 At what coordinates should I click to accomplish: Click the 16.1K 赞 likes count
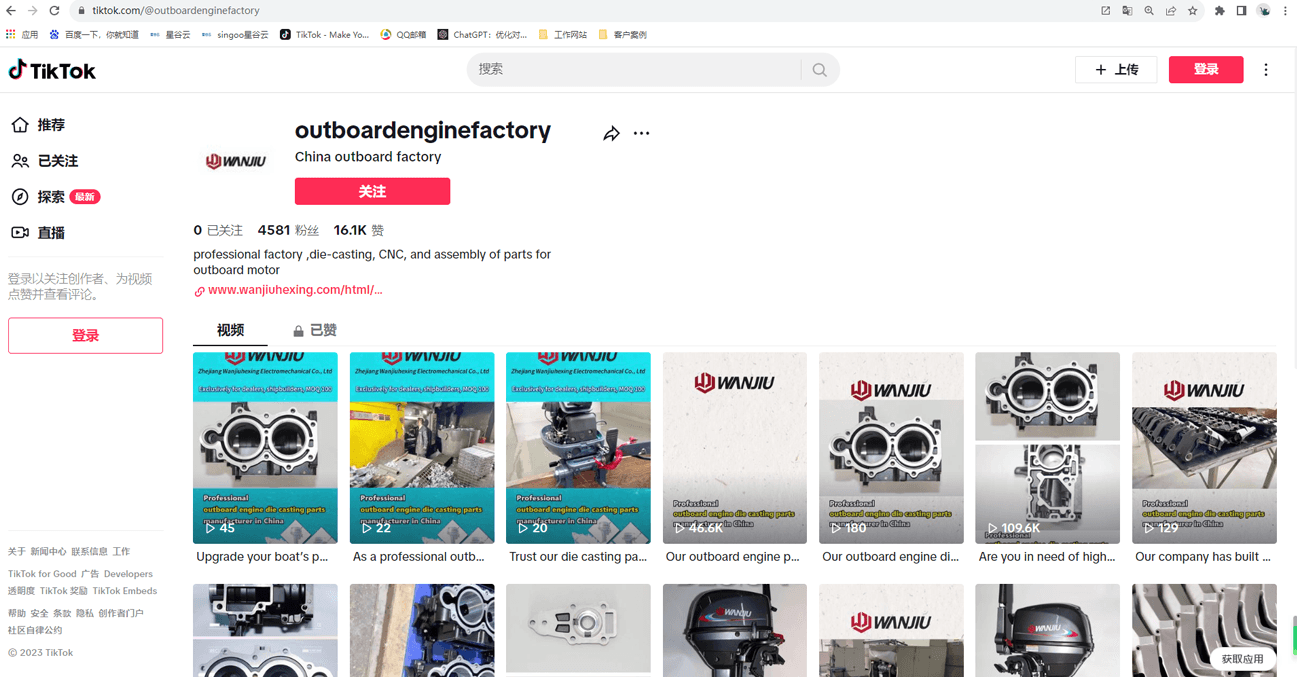point(359,230)
